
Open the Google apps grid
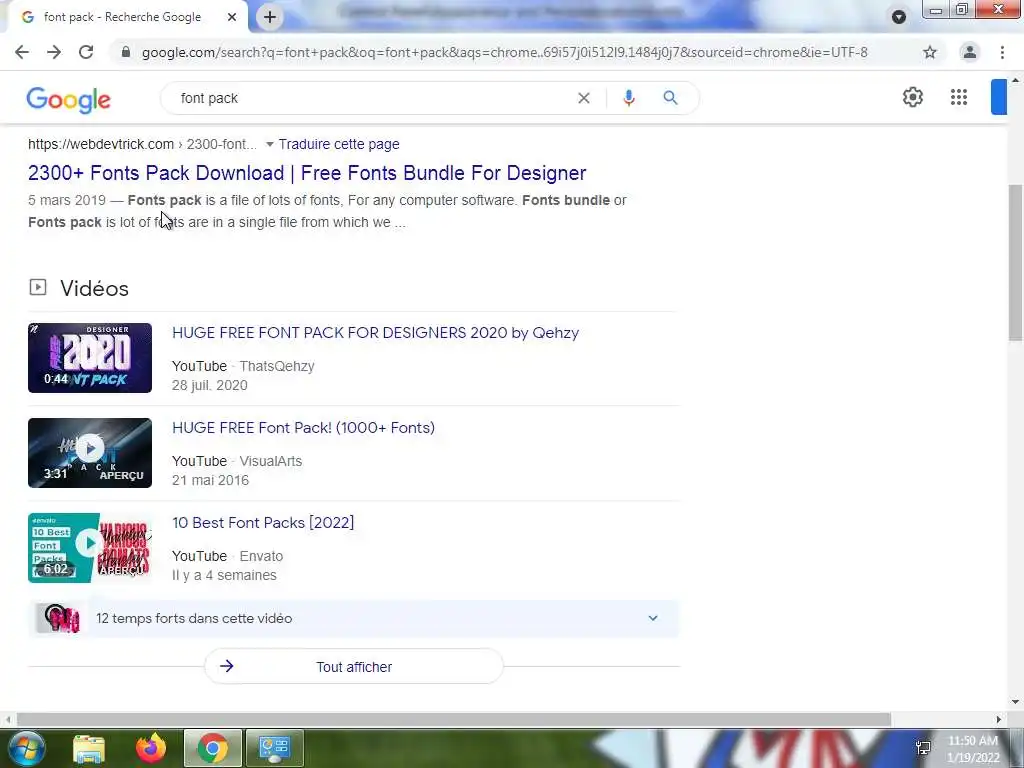(x=959, y=97)
